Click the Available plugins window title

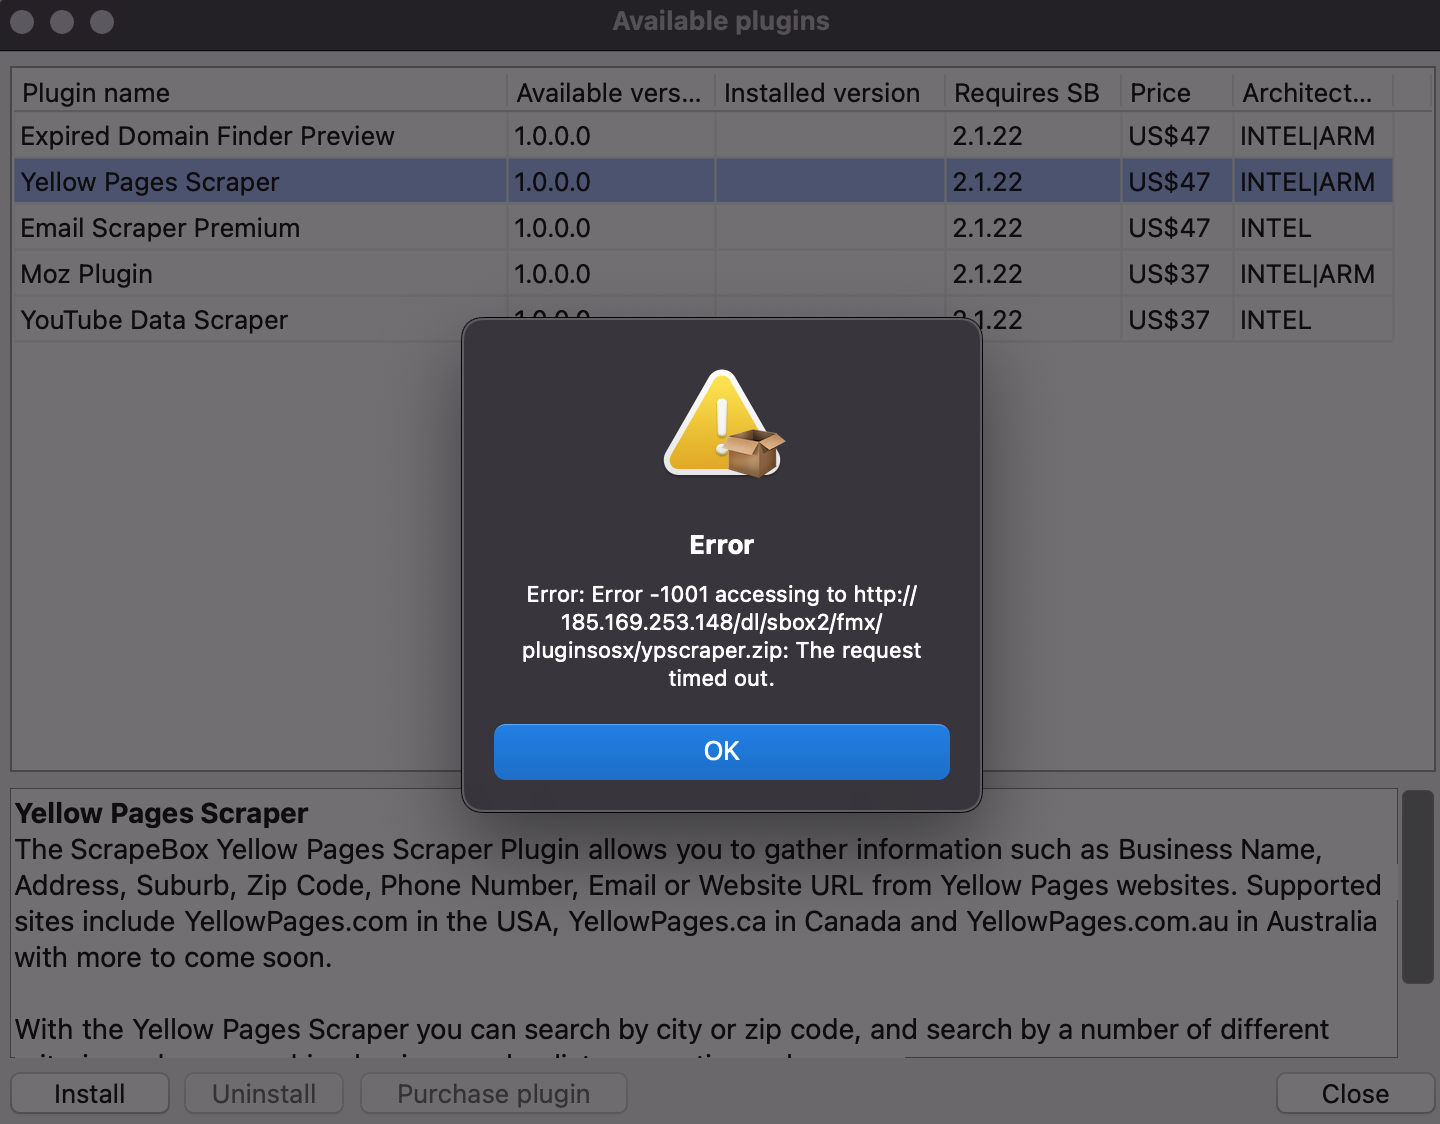(721, 21)
